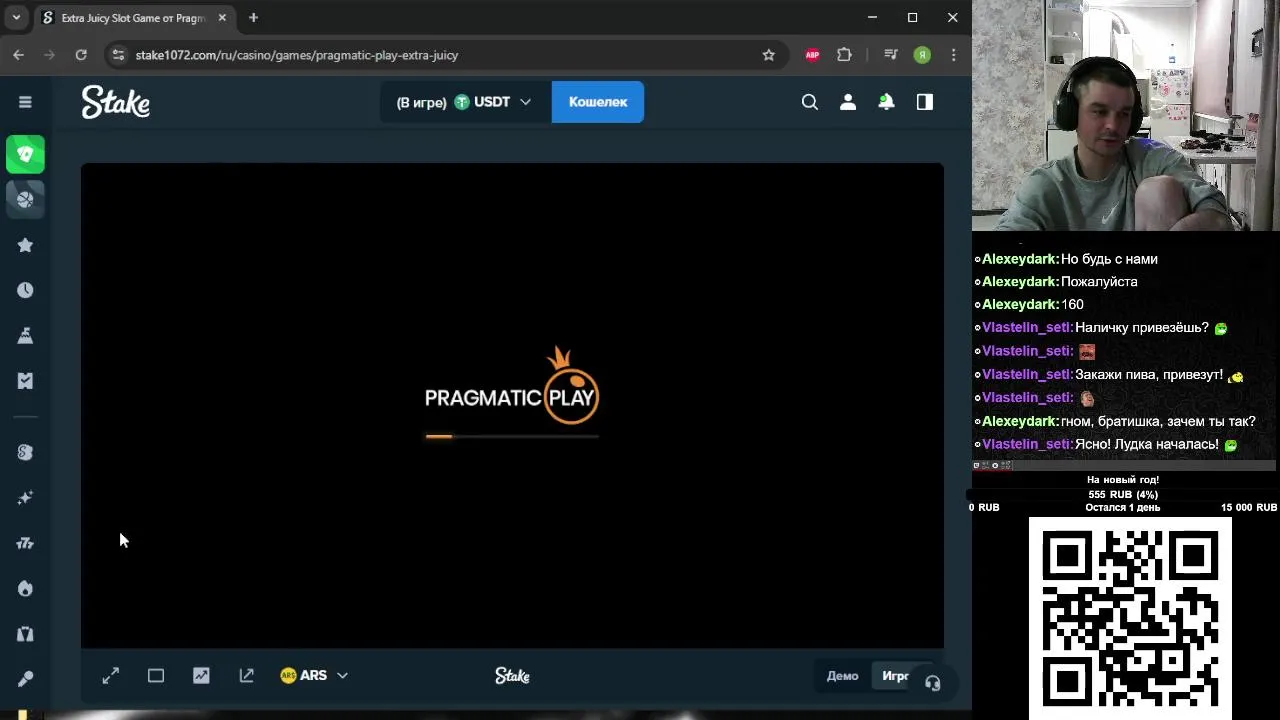Click chat message 'Ясно! Лудка началась!'
1280x720 pixels.
click(x=1147, y=444)
